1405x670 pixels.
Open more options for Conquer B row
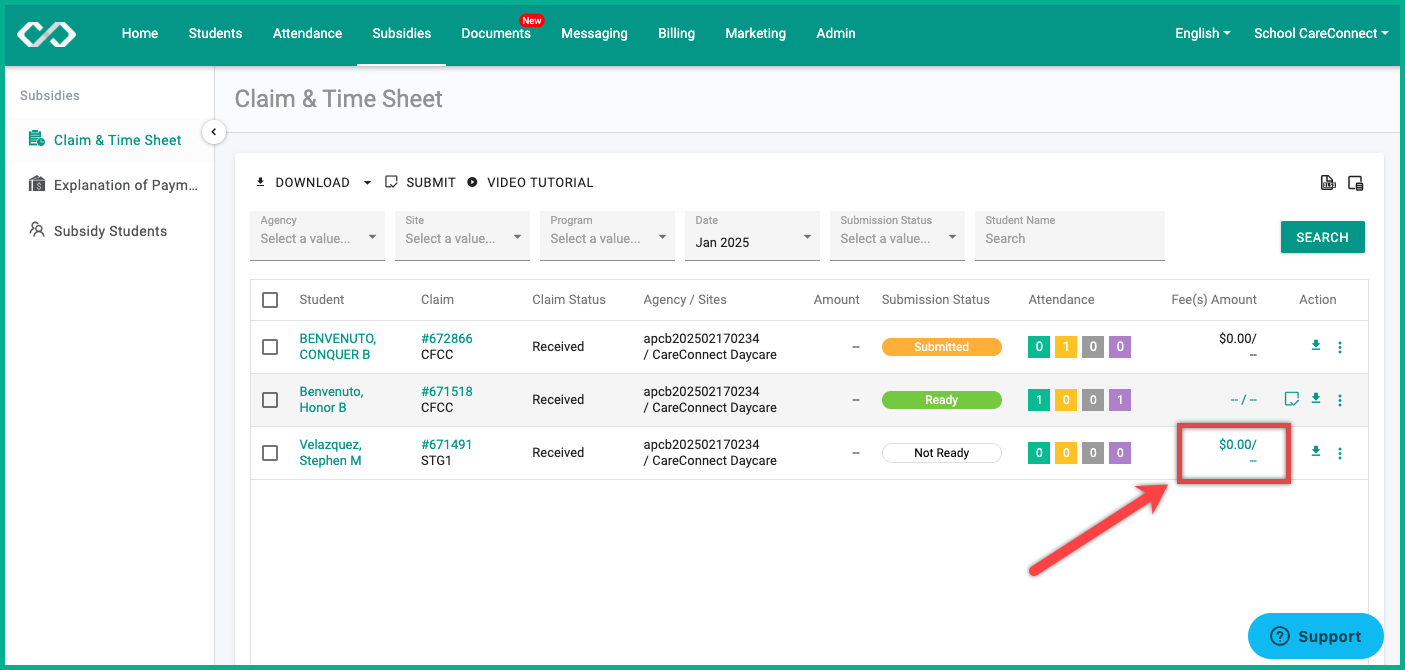tap(1340, 348)
